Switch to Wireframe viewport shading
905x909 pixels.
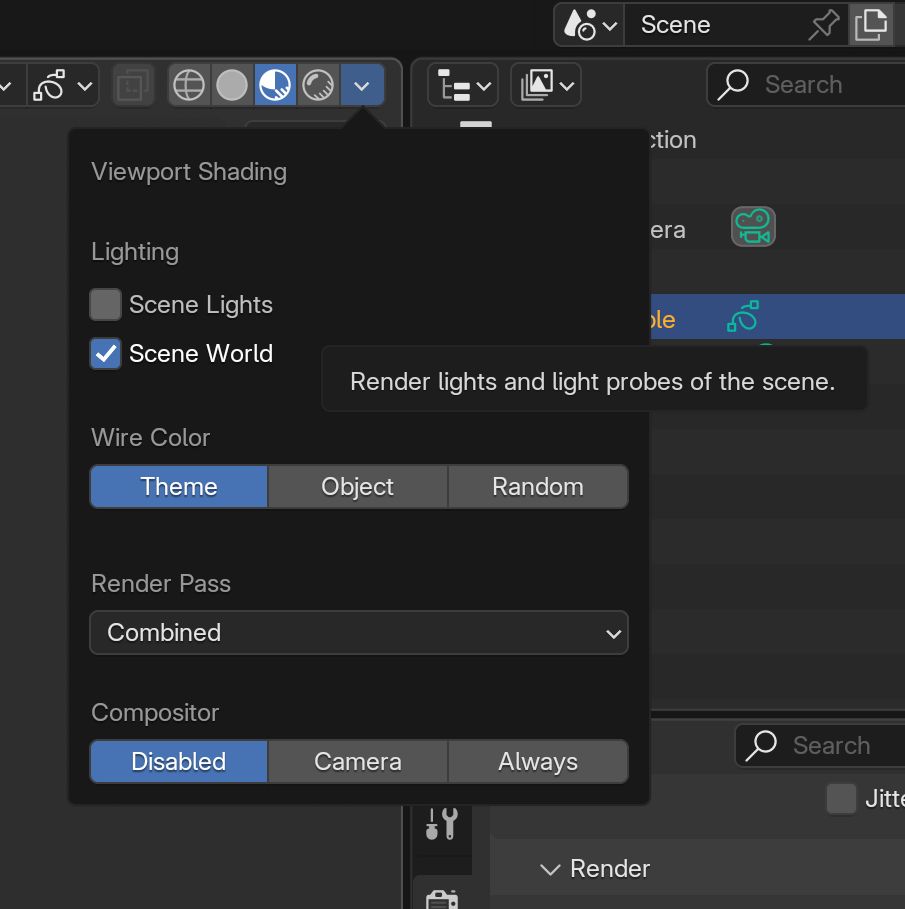point(189,85)
